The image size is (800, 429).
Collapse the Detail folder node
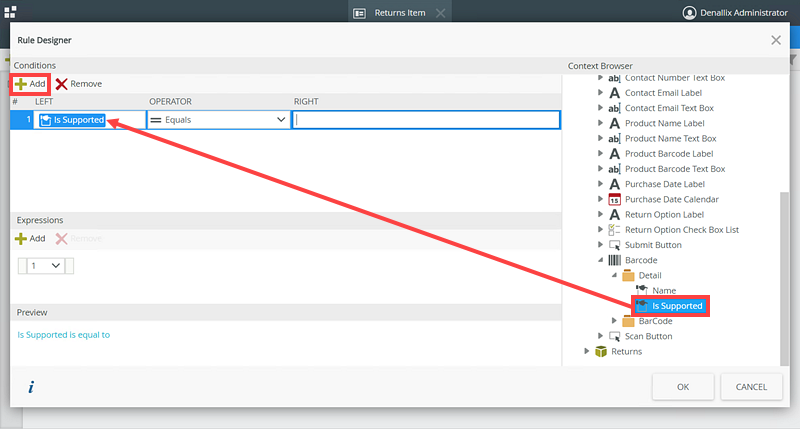614,275
